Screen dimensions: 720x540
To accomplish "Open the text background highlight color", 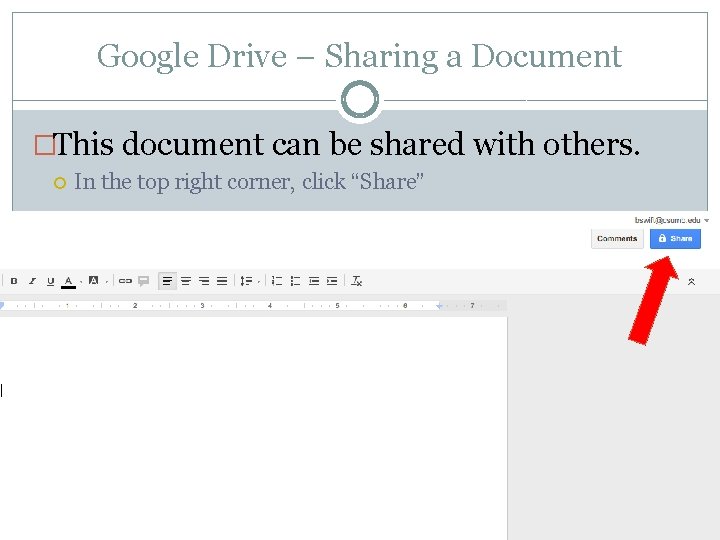I will tap(93, 280).
